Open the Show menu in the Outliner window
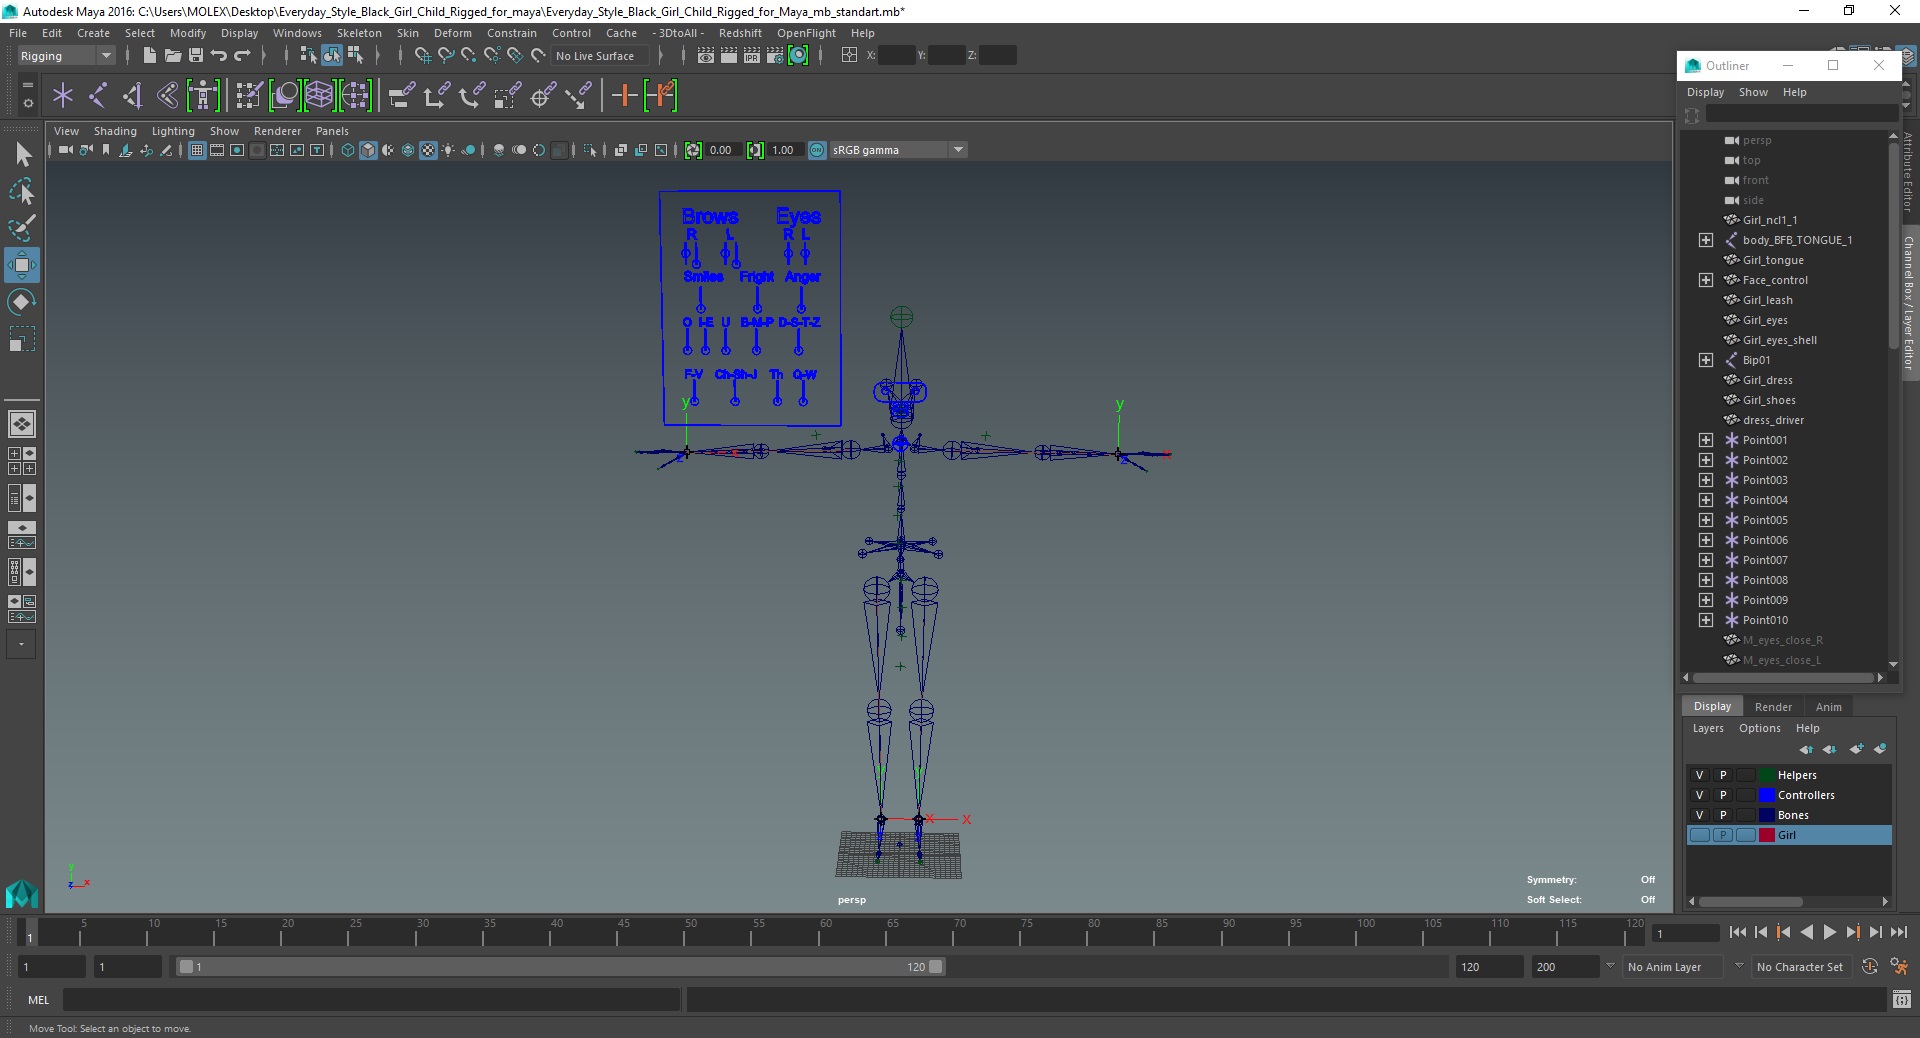Image resolution: width=1920 pixels, height=1038 pixels. 1753,92
